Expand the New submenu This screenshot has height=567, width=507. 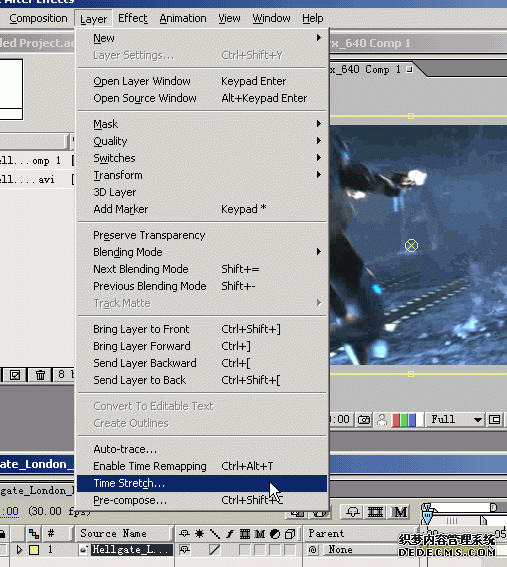[x=202, y=38]
